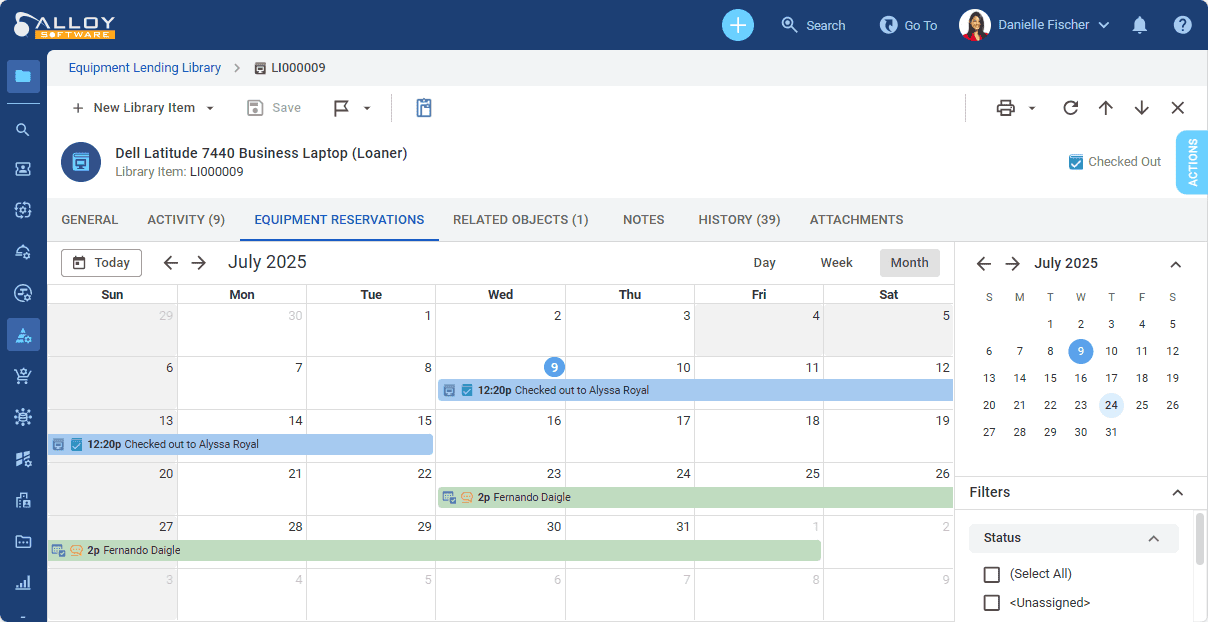Open the notifications bell
This screenshot has height=622, width=1208.
1139,25
